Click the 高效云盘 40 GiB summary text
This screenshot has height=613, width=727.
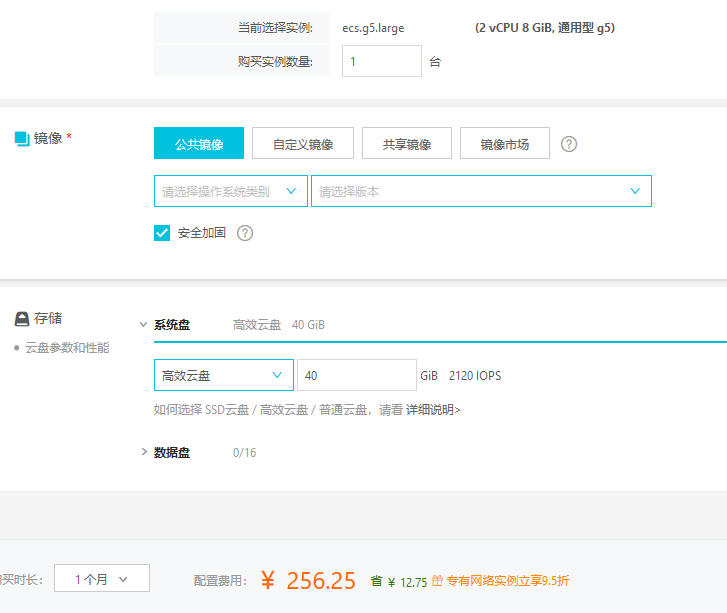pos(279,325)
